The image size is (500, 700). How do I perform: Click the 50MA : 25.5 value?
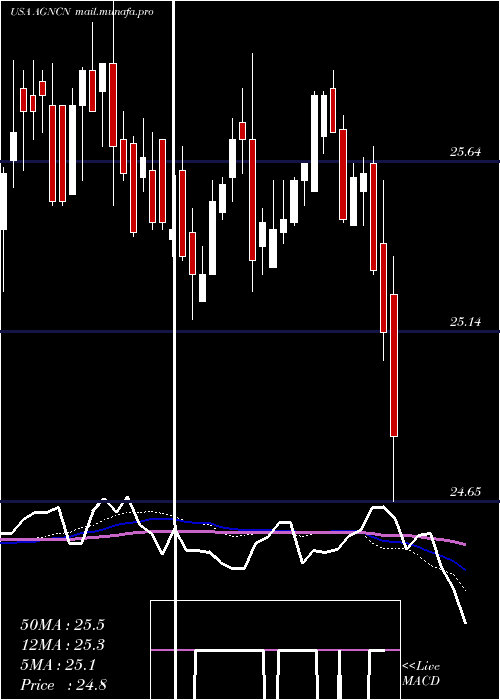pos(62,625)
